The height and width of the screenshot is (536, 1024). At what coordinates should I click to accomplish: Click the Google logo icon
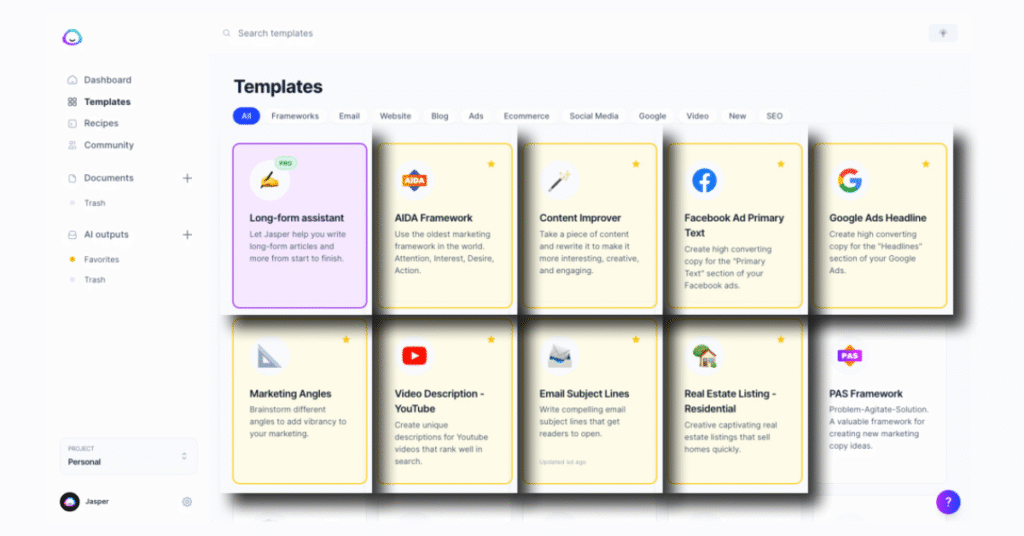[x=850, y=180]
